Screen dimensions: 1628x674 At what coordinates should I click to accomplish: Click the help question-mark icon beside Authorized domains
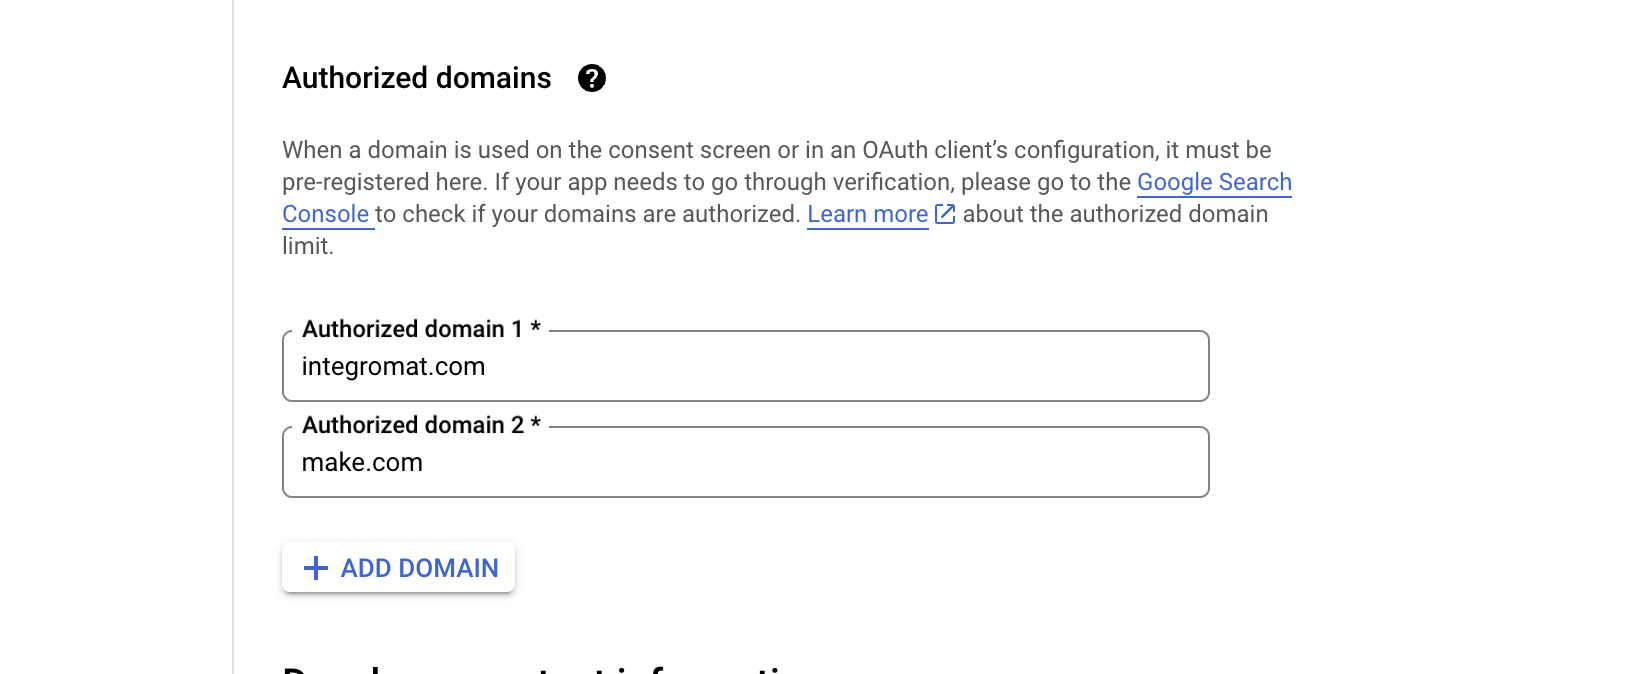pos(592,78)
